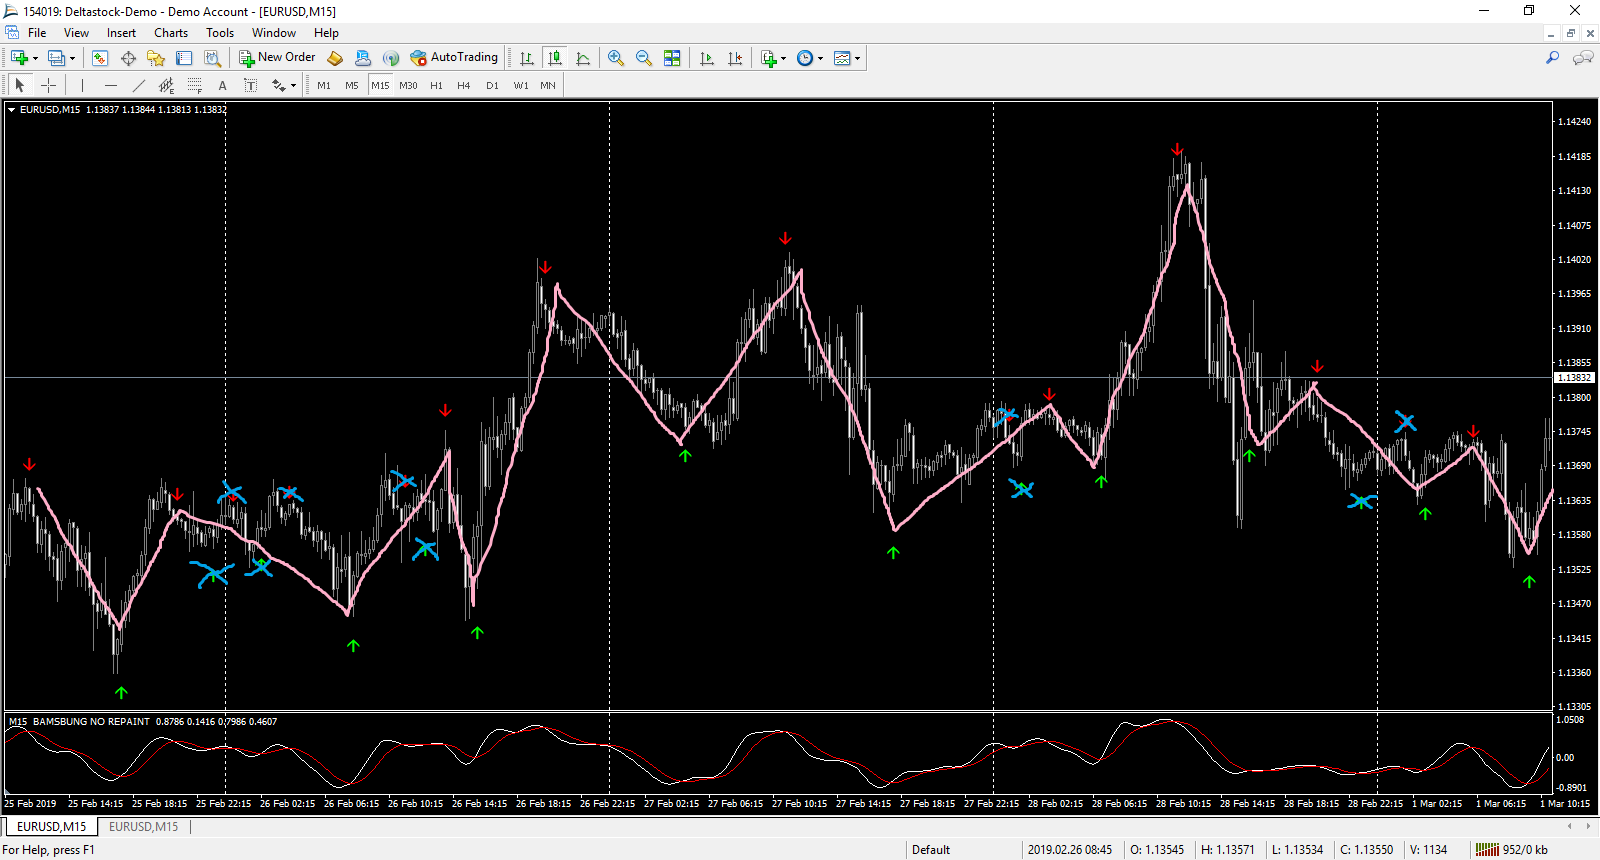
Task: Click the BAMSBUNG NO REPAINT indicator label
Action: pos(91,721)
